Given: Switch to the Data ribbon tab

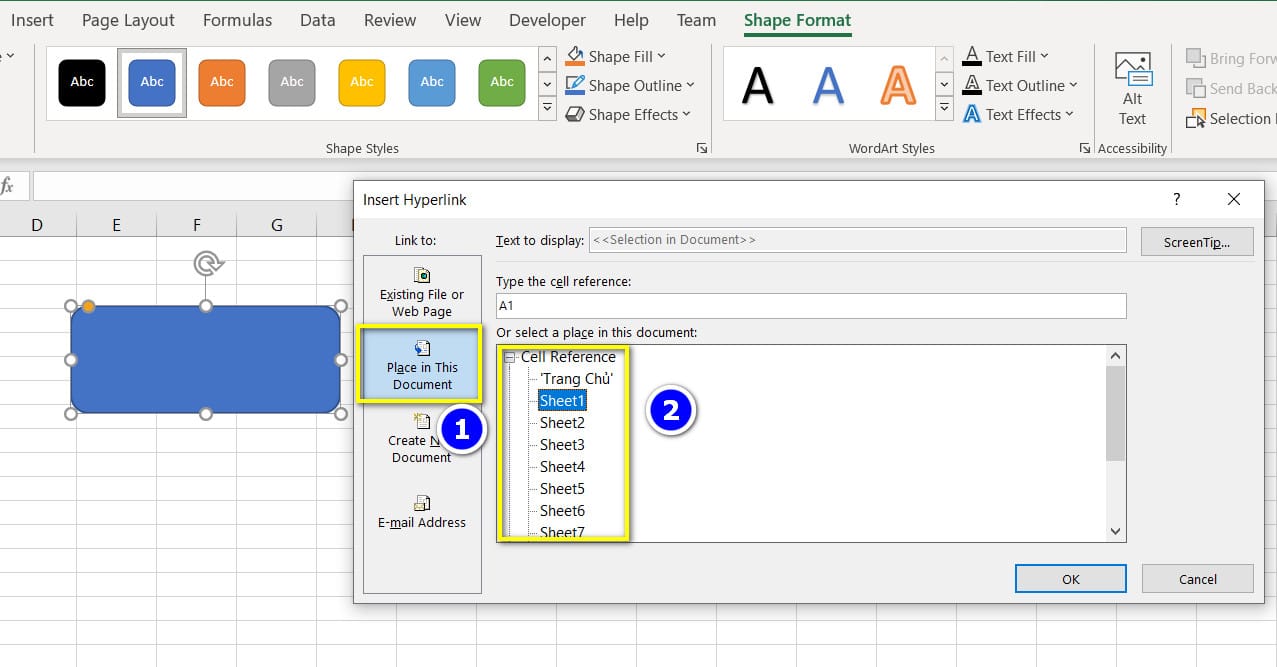Looking at the screenshot, I should click(x=317, y=19).
